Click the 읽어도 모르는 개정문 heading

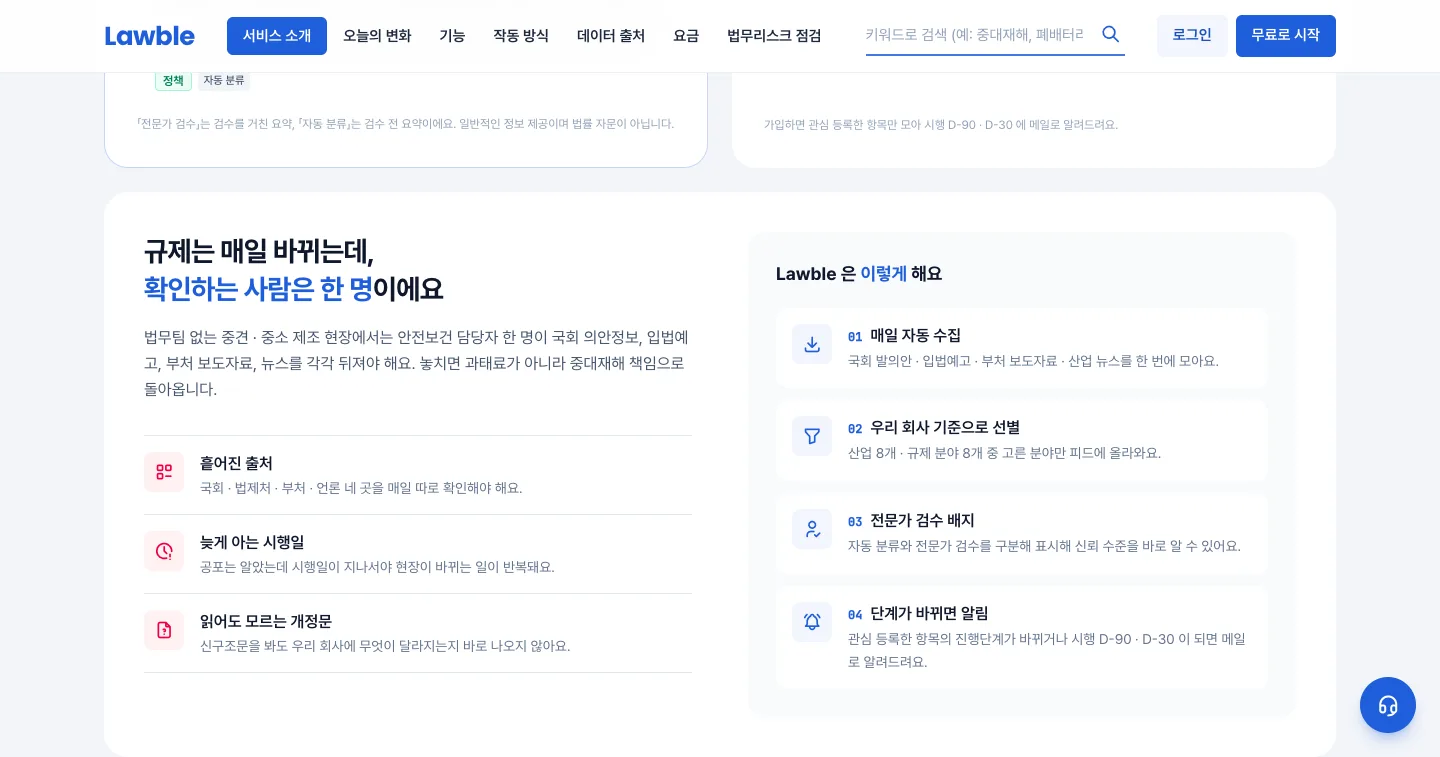click(266, 621)
